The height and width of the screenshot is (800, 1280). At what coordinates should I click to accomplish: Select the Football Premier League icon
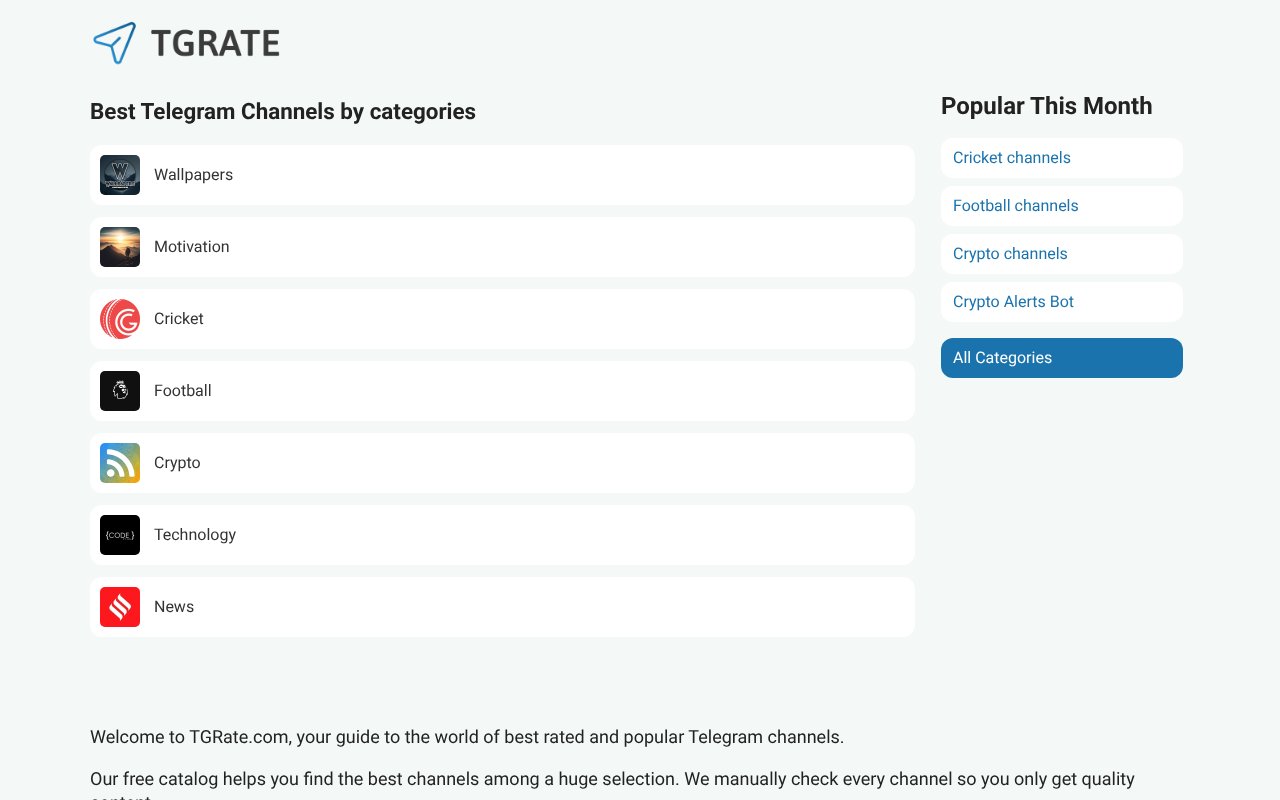tap(120, 390)
